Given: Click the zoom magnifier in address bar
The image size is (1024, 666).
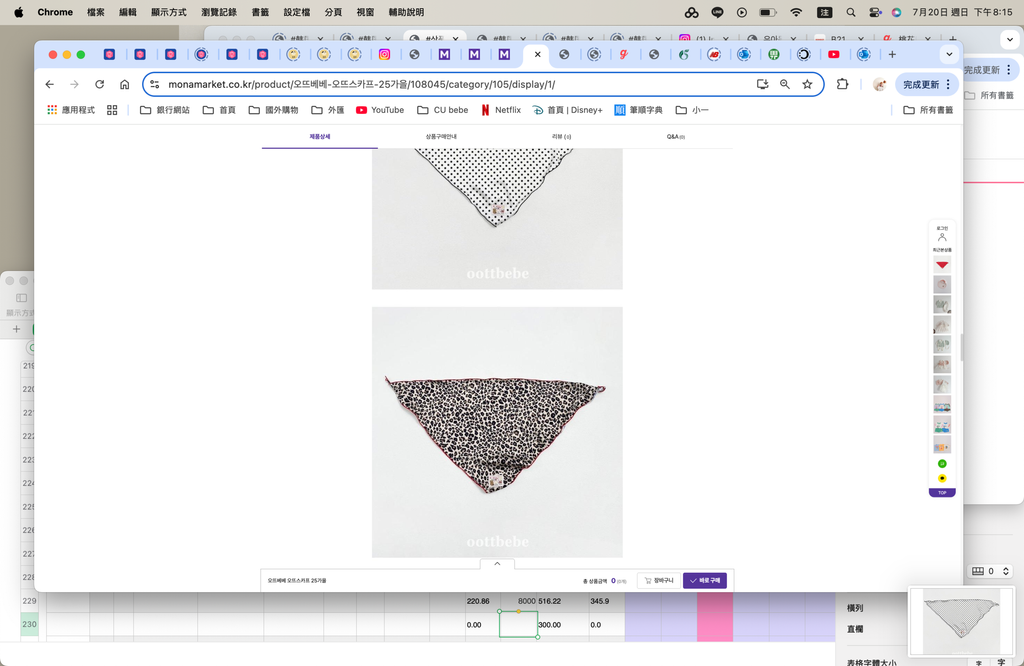Looking at the screenshot, I should tap(785, 85).
